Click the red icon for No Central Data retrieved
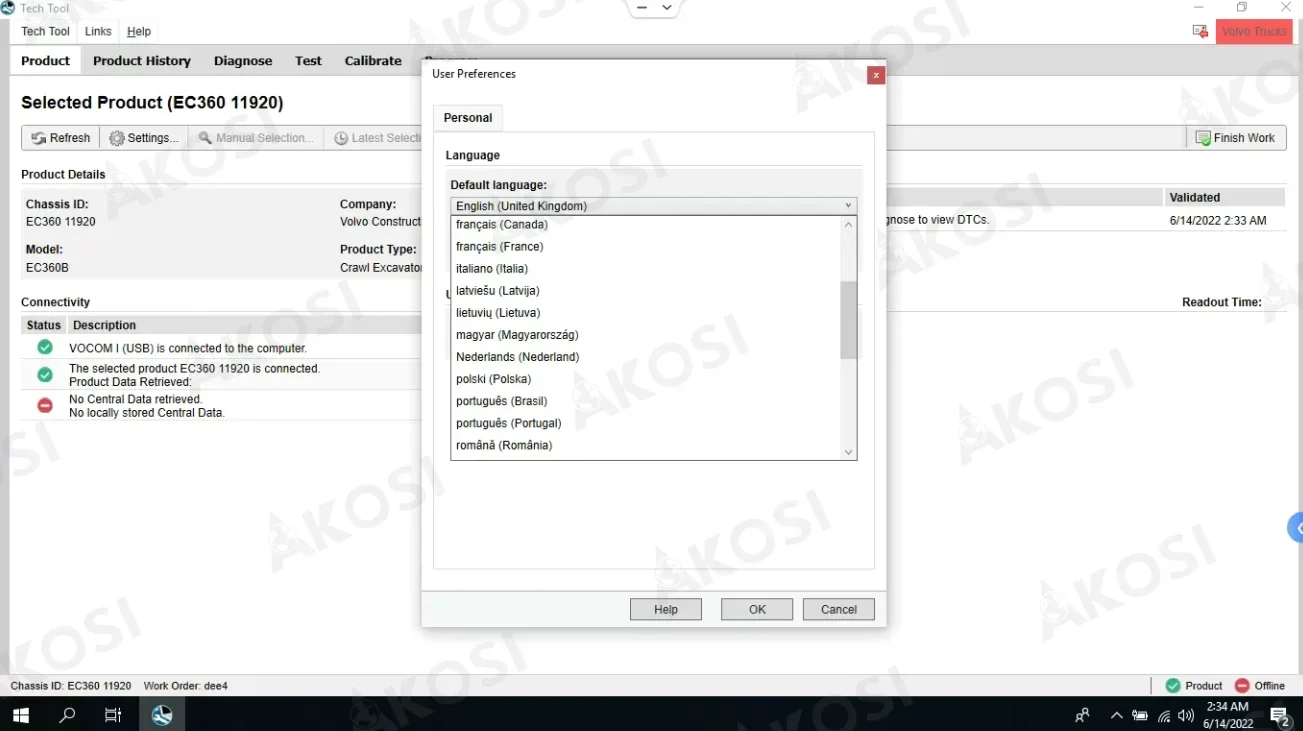 pyautogui.click(x=45, y=406)
